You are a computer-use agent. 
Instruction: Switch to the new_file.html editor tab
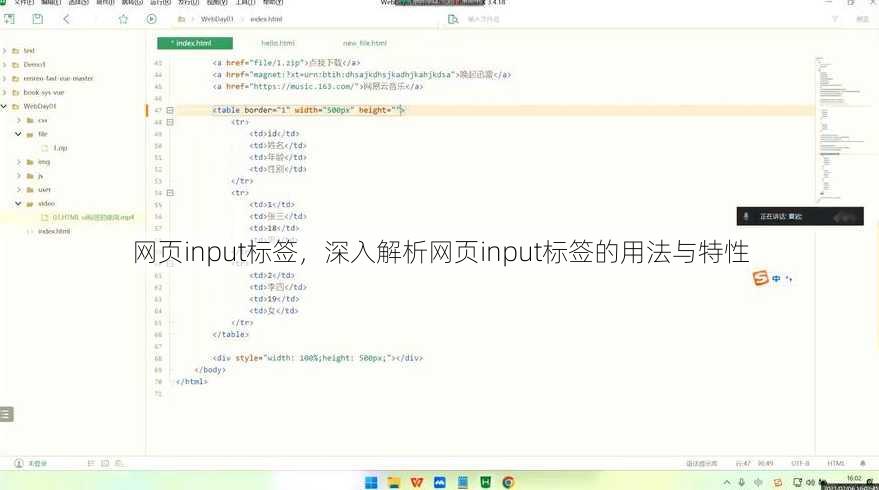(x=364, y=43)
